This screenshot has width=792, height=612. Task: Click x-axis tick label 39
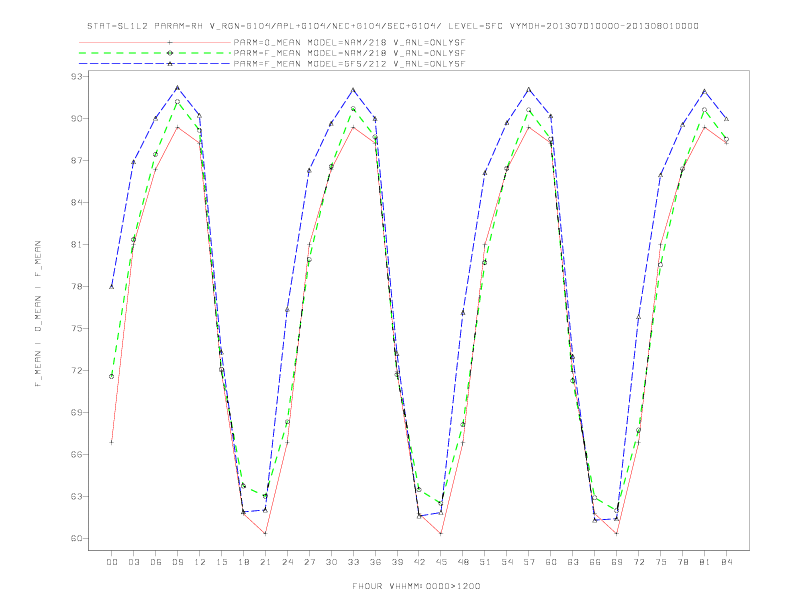[x=397, y=562]
